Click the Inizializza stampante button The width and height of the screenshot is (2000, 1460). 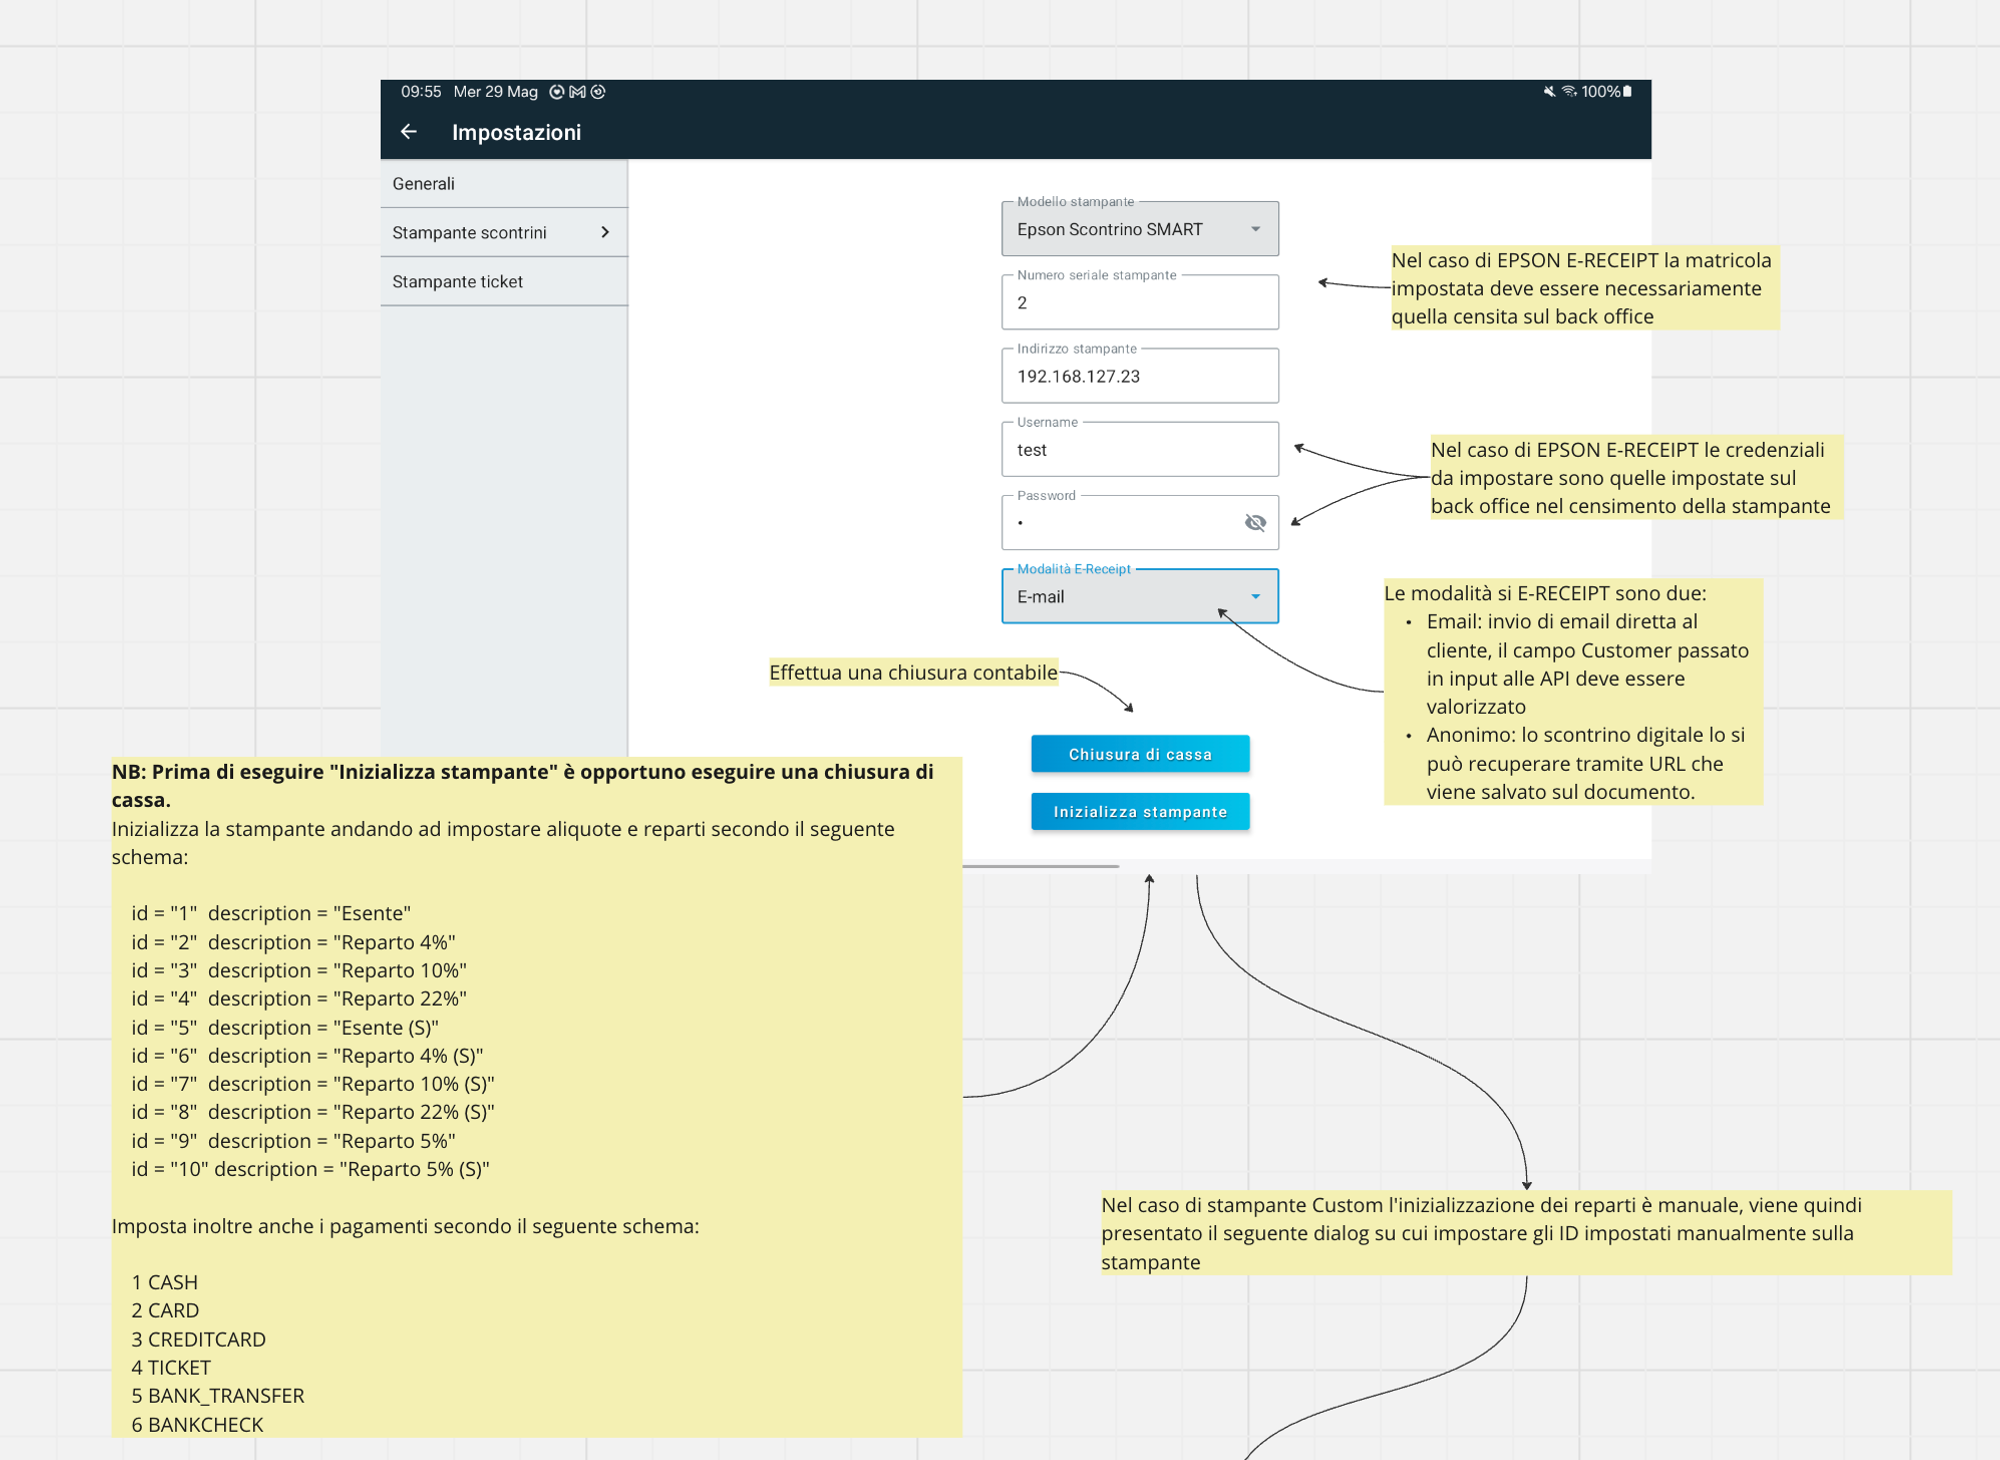click(1140, 812)
